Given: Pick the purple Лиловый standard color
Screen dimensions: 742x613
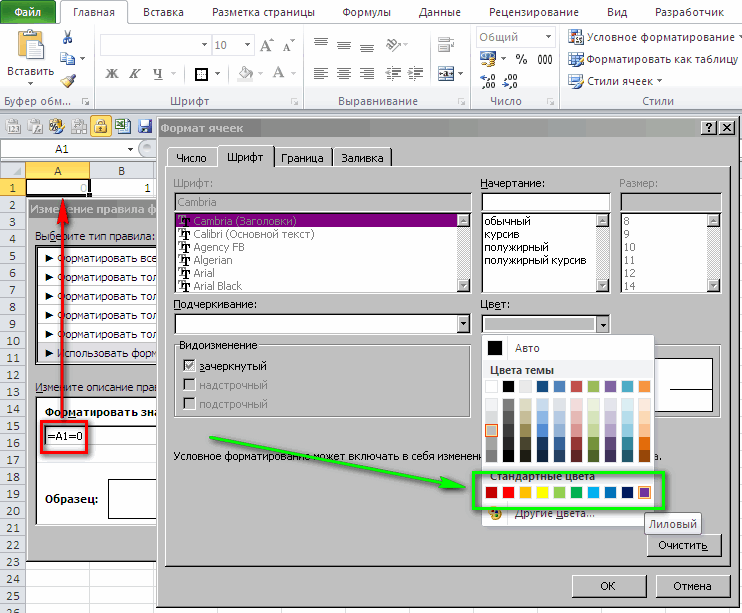Looking at the screenshot, I should 644,493.
